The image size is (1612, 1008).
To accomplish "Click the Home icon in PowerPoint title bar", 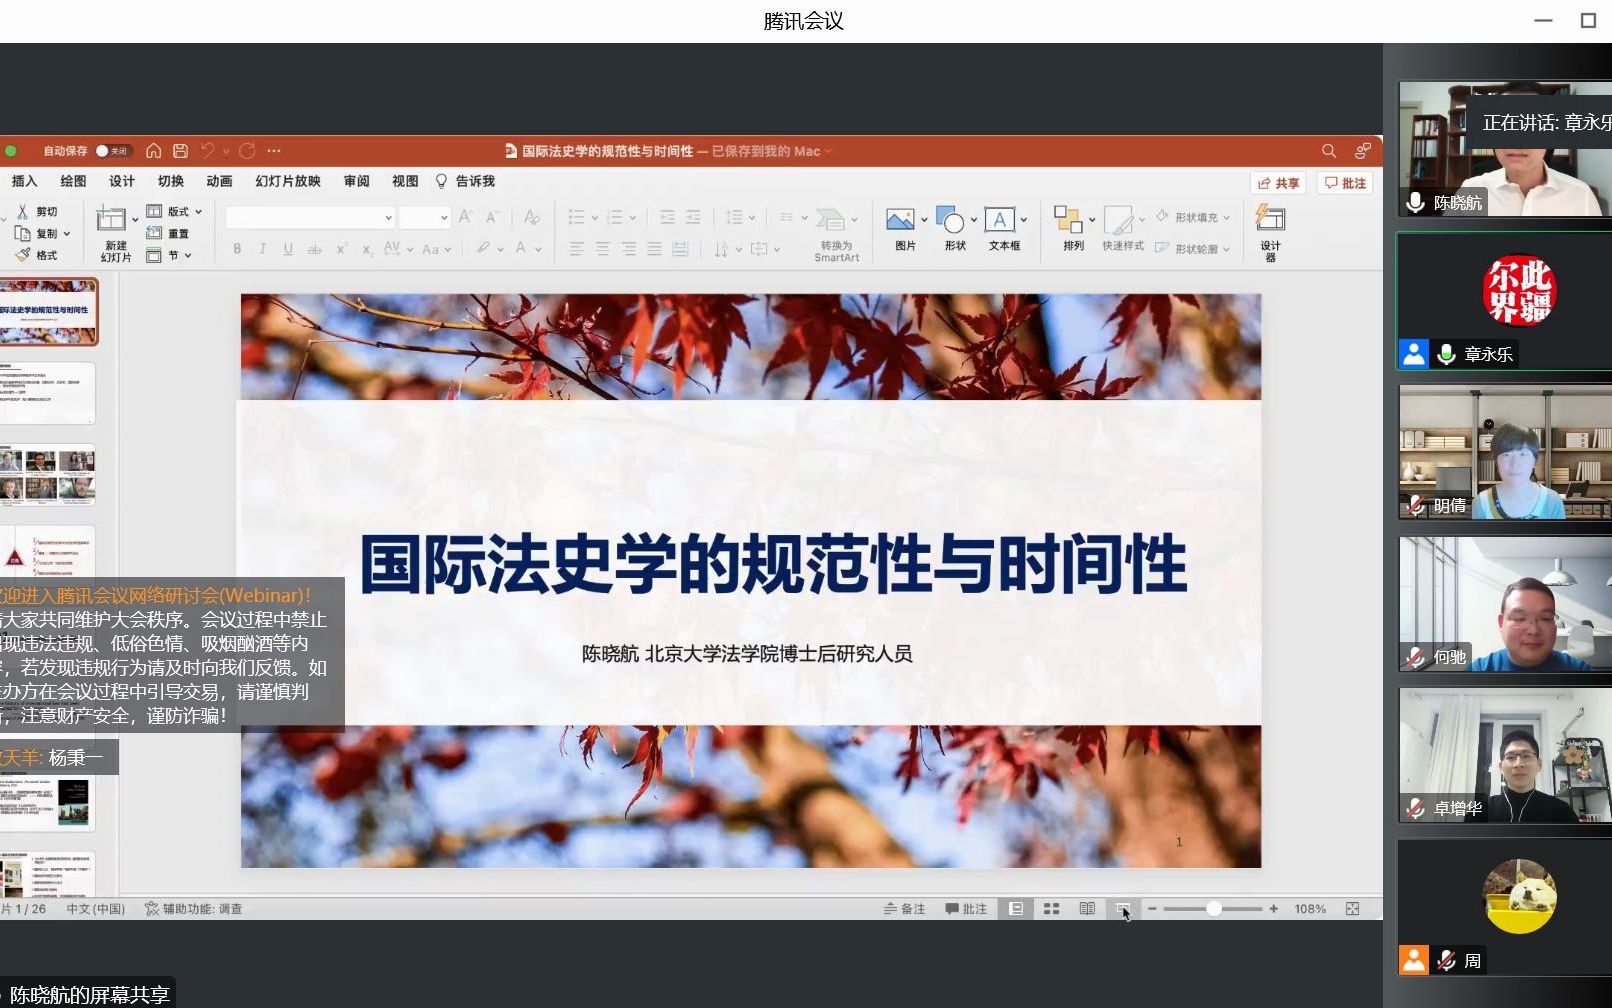I will click(153, 151).
